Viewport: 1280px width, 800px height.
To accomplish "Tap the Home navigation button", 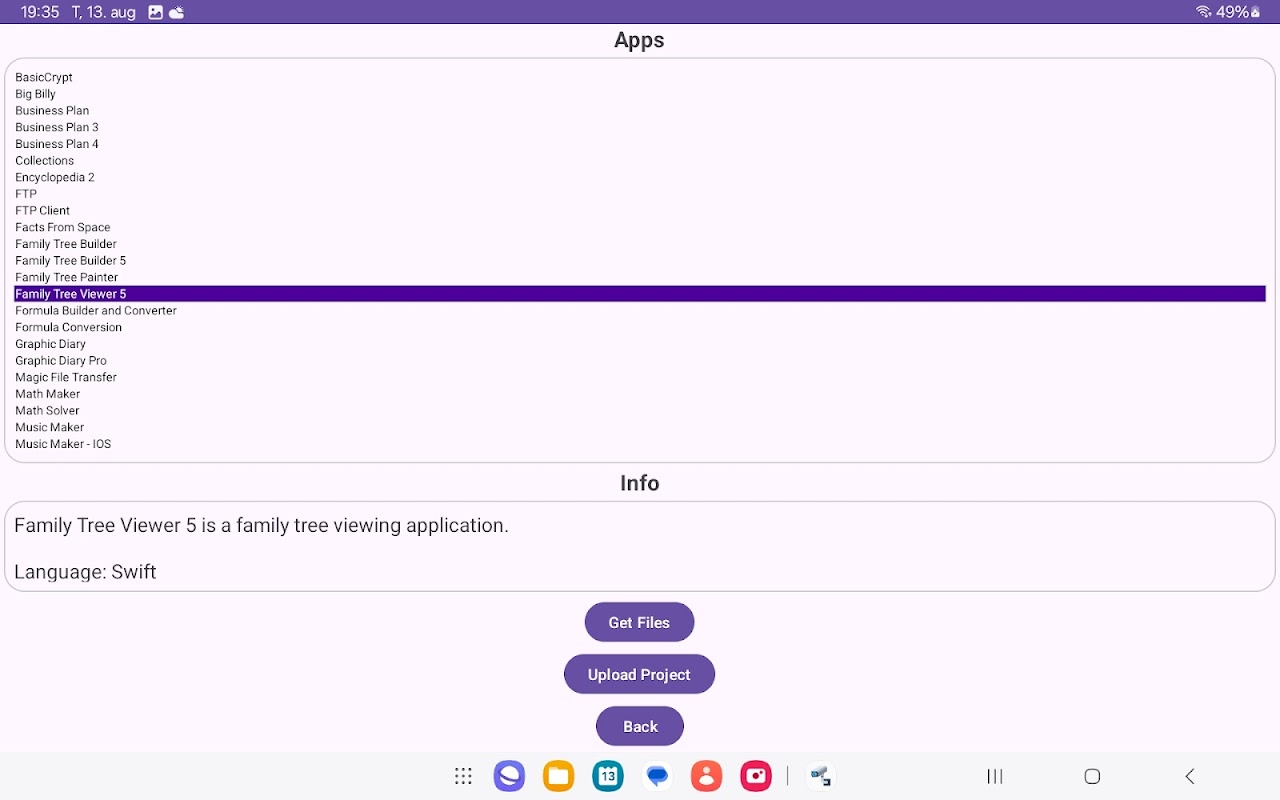I will tap(1092, 776).
